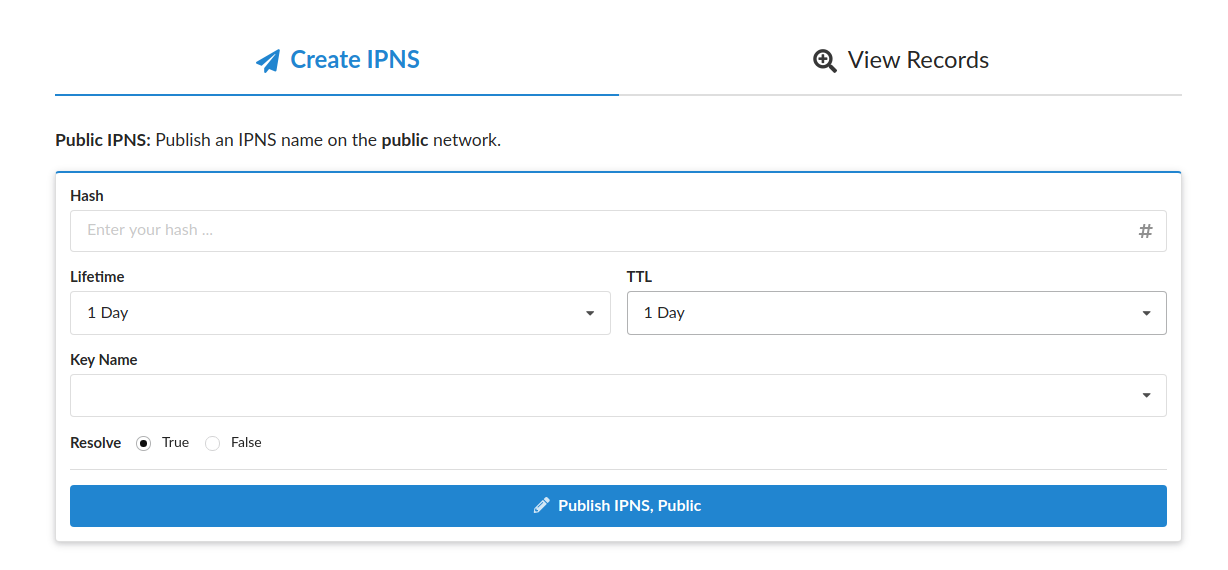The width and height of the screenshot is (1228, 570).
Task: Click the Hash field label
Action: [87, 196]
